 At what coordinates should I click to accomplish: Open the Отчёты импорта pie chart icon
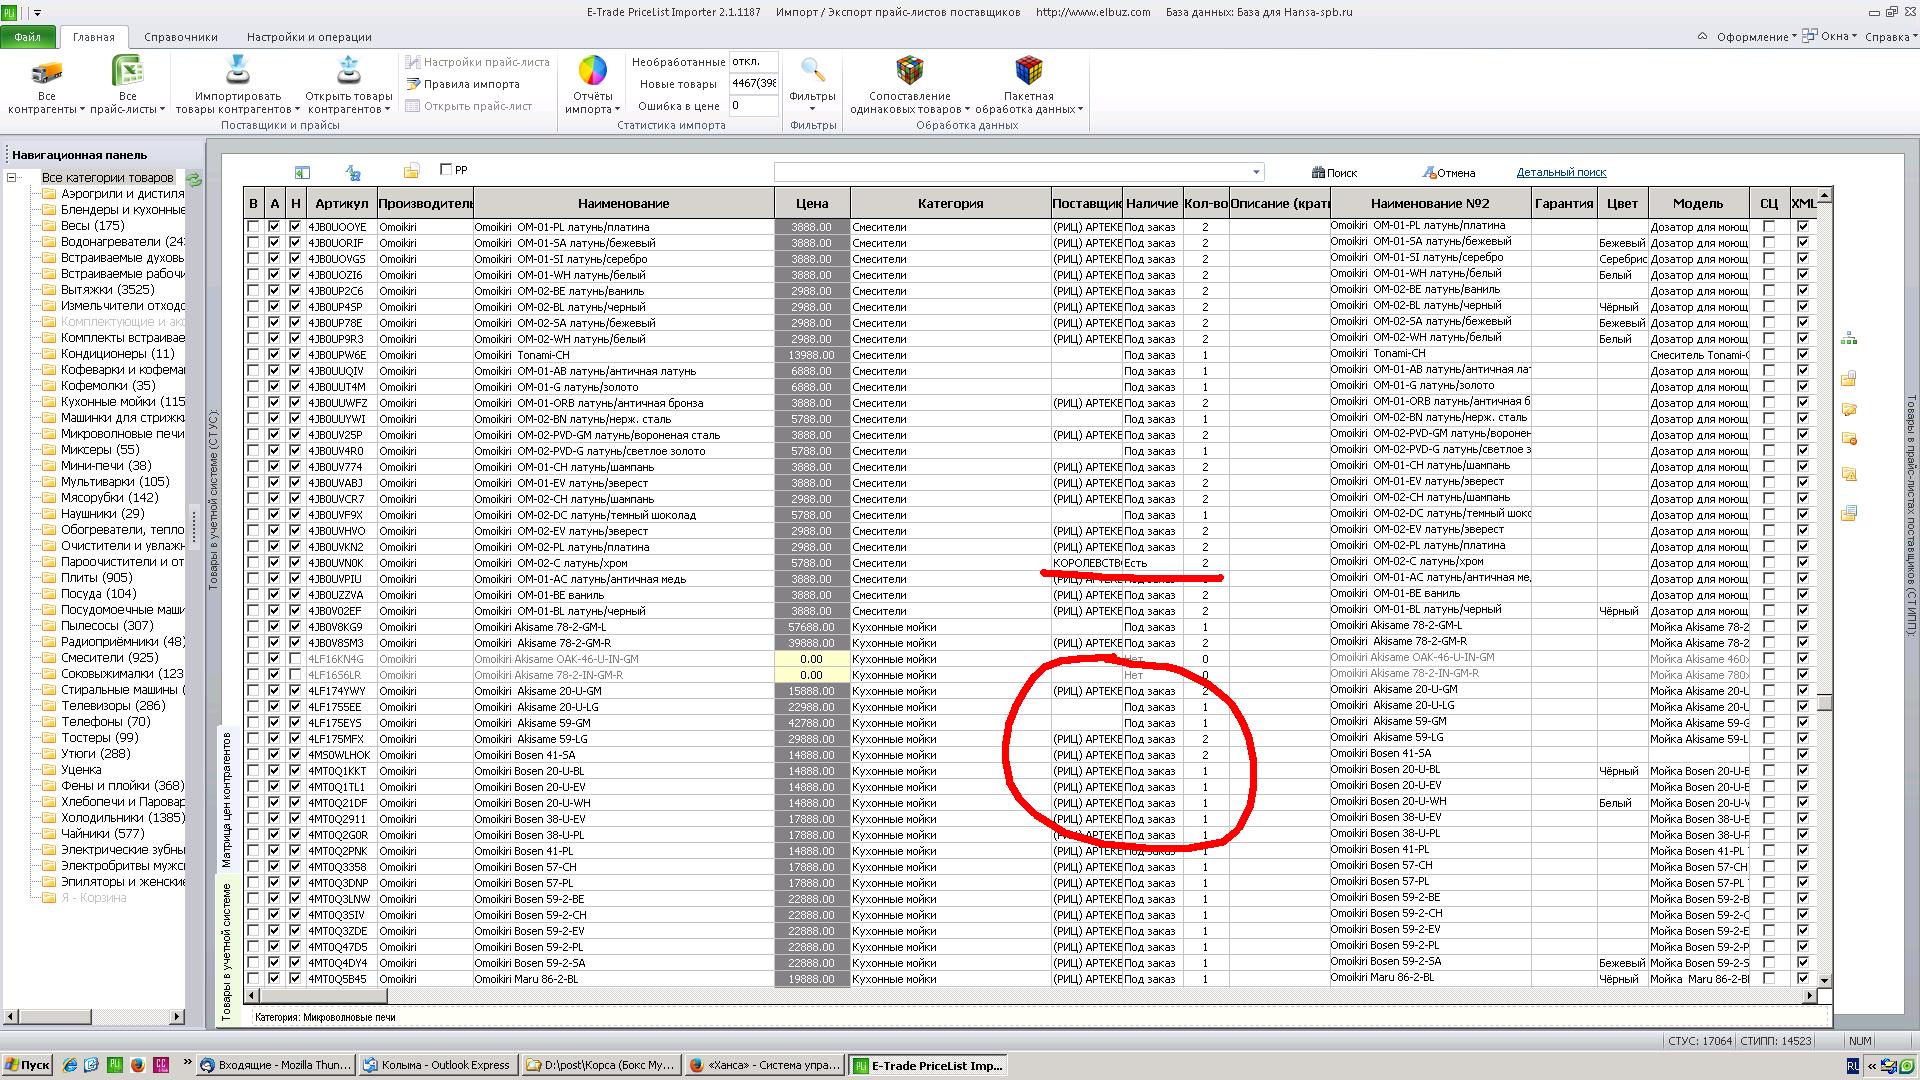(x=592, y=70)
